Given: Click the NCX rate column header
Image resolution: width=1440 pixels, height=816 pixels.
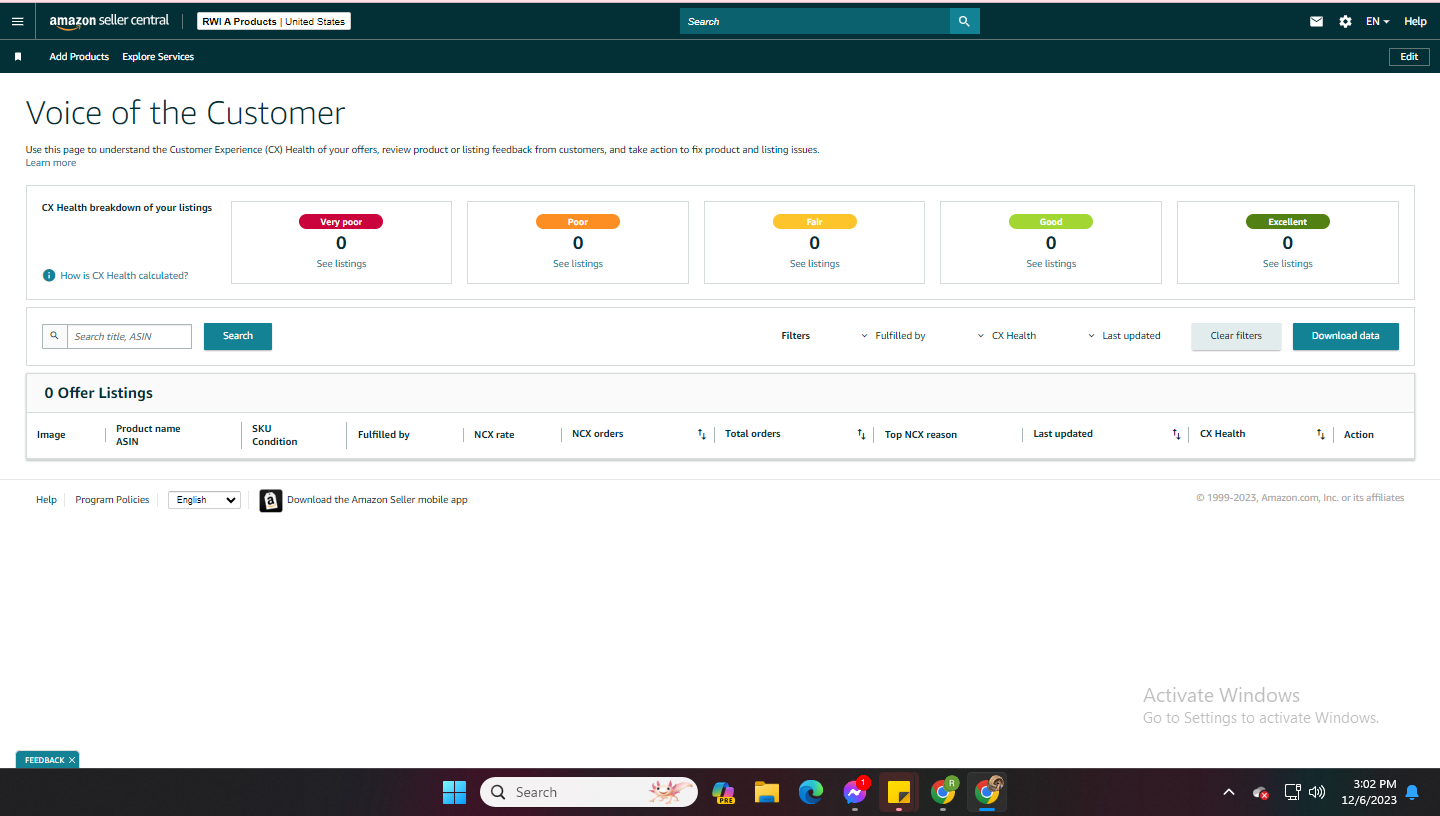Looking at the screenshot, I should point(494,435).
